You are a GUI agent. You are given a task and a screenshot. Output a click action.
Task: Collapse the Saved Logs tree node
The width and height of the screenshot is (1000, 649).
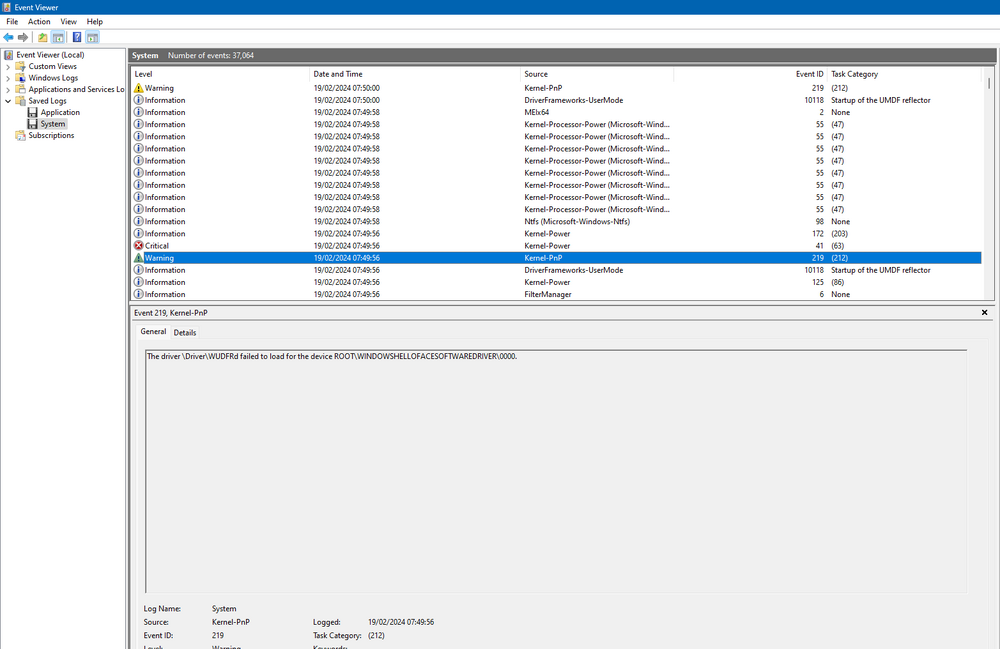pyautogui.click(x=8, y=101)
